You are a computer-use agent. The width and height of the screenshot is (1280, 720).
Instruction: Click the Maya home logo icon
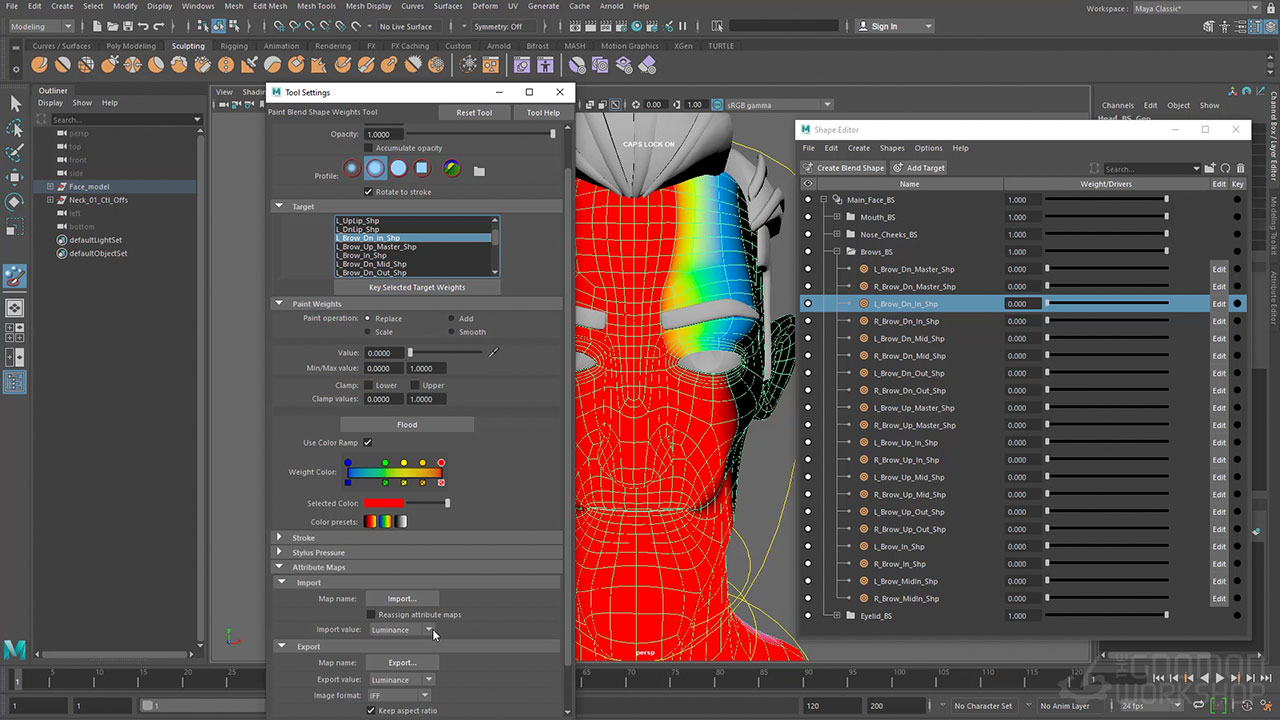[14, 650]
